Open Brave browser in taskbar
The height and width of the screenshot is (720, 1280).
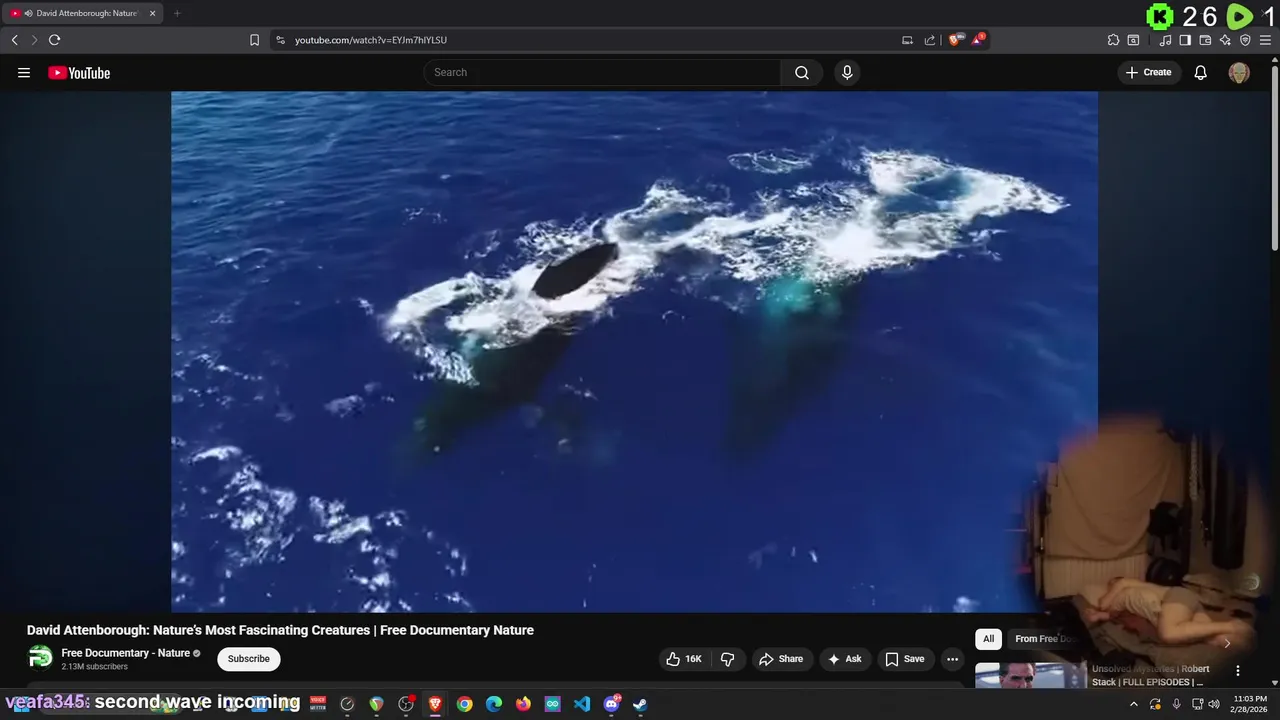[435, 704]
